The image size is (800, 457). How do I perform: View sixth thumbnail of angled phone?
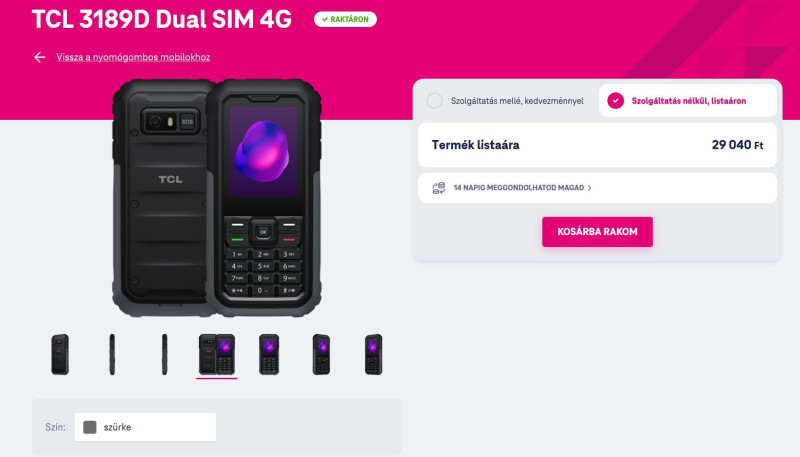(x=321, y=354)
